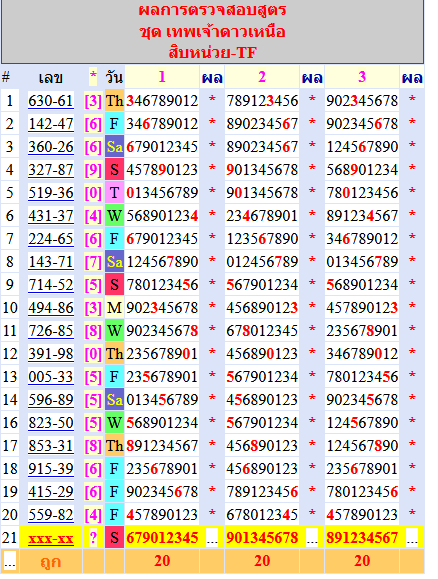Click the prediction 679012345 in row 21

click(x=162, y=538)
